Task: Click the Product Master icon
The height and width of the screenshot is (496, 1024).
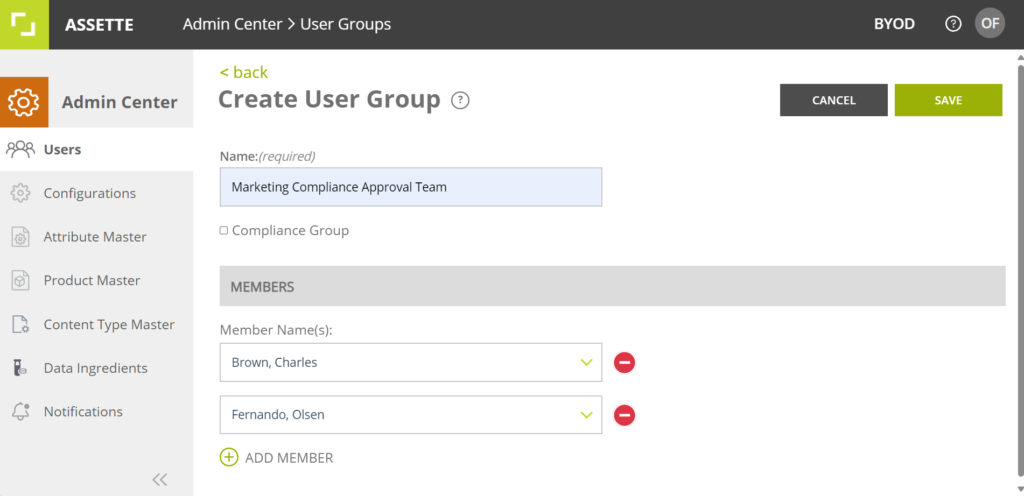Action: (20, 281)
